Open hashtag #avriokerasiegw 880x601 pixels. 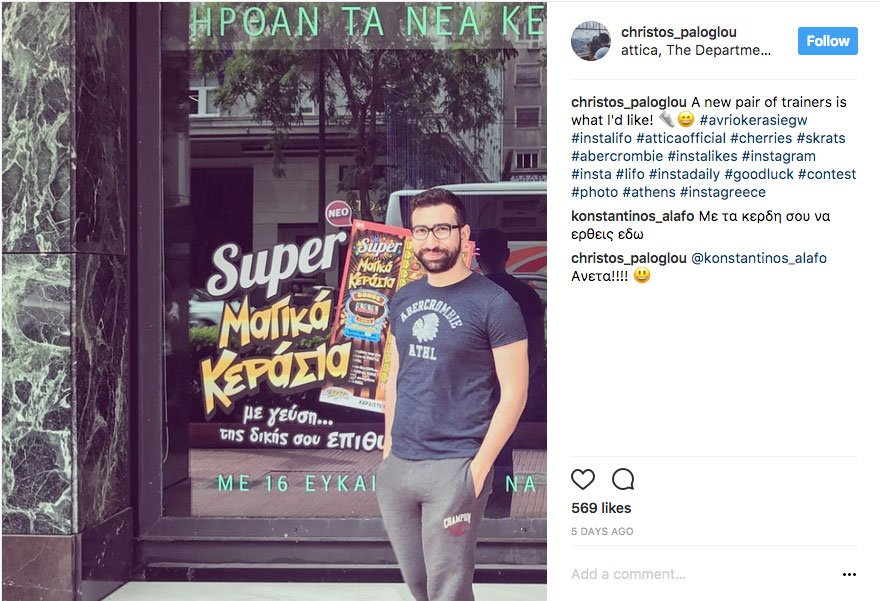click(x=753, y=120)
